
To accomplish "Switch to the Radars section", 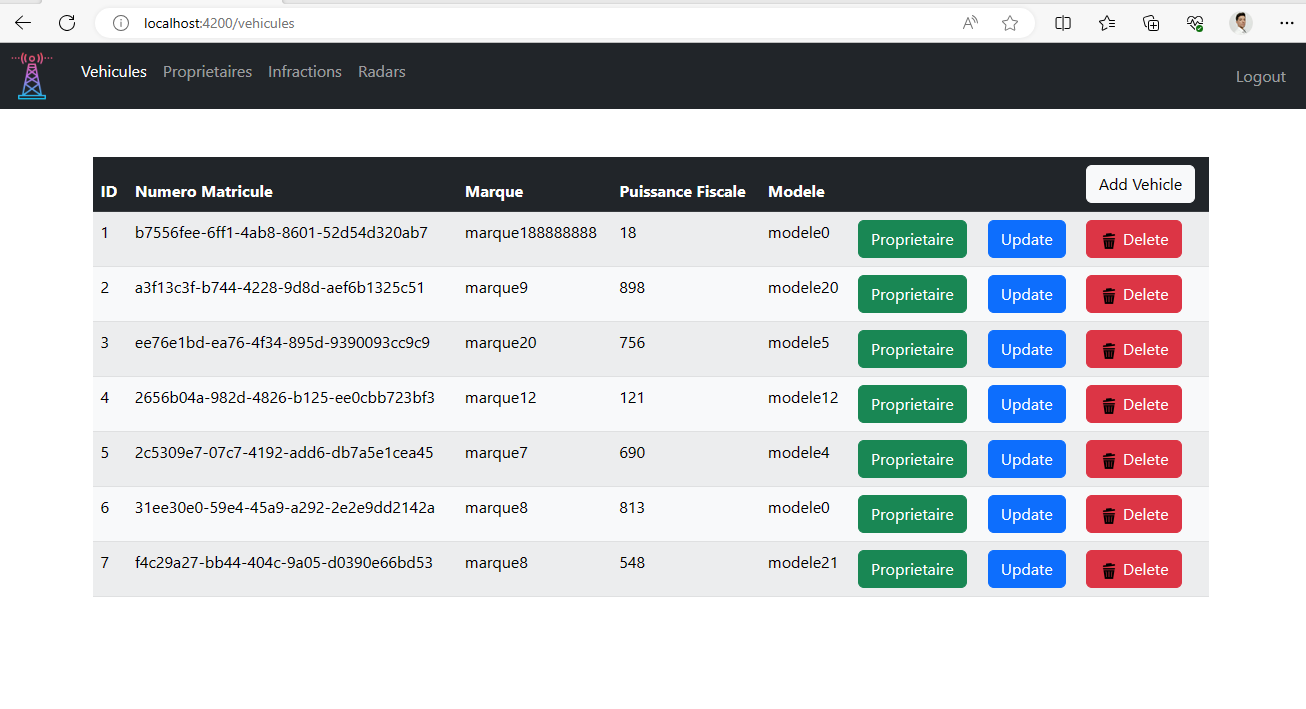I will coord(381,71).
